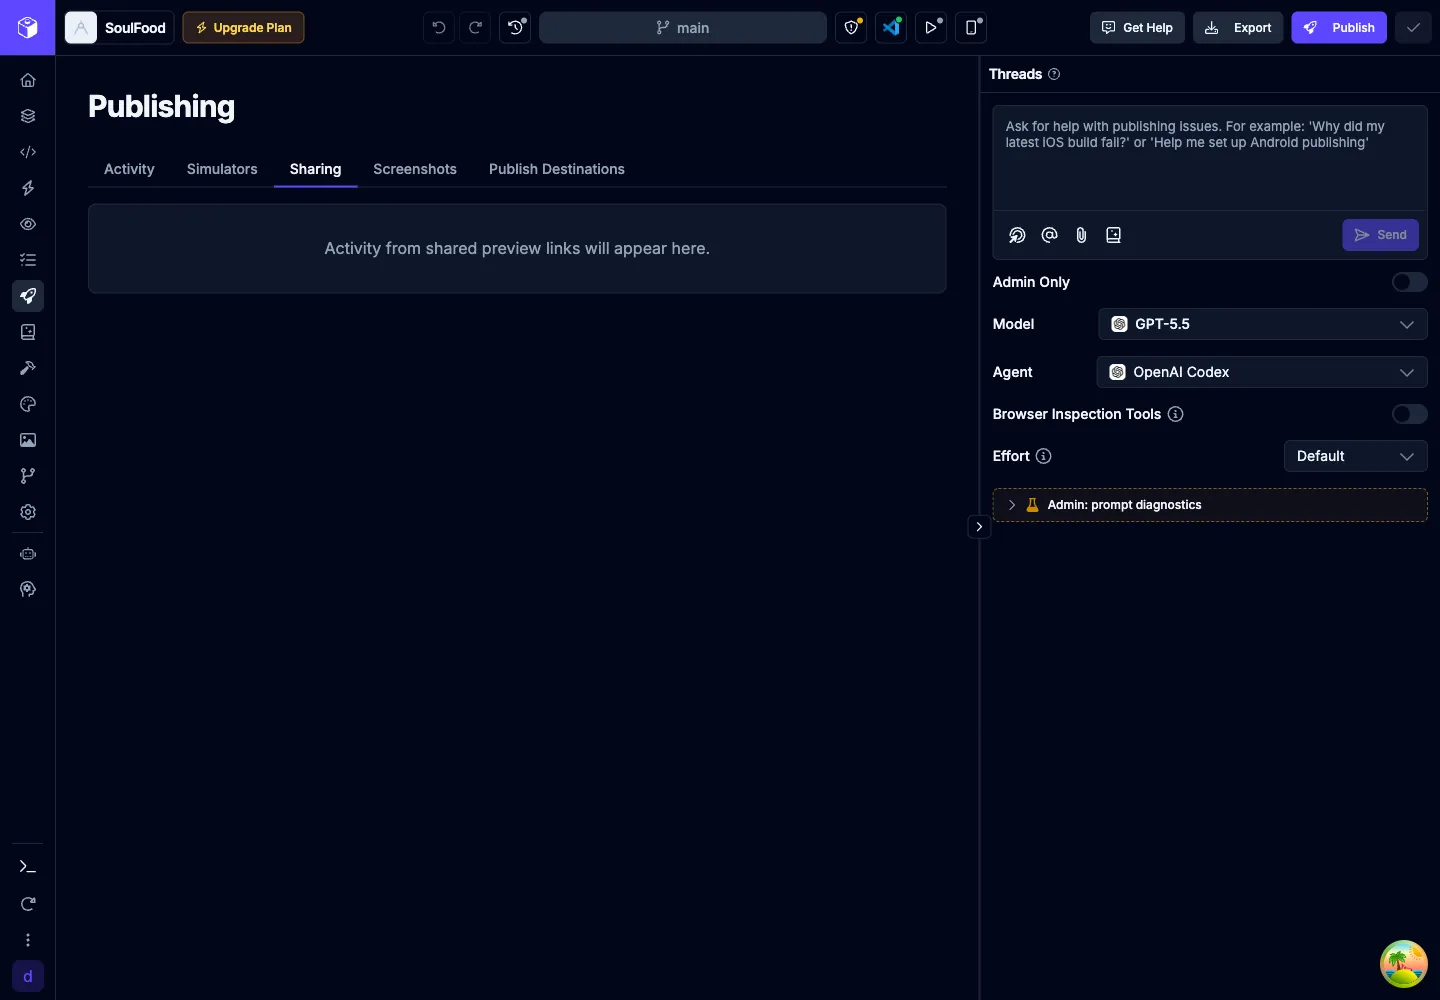Open the security shield icon
Viewport: 1440px width, 1000px height.
(x=851, y=28)
